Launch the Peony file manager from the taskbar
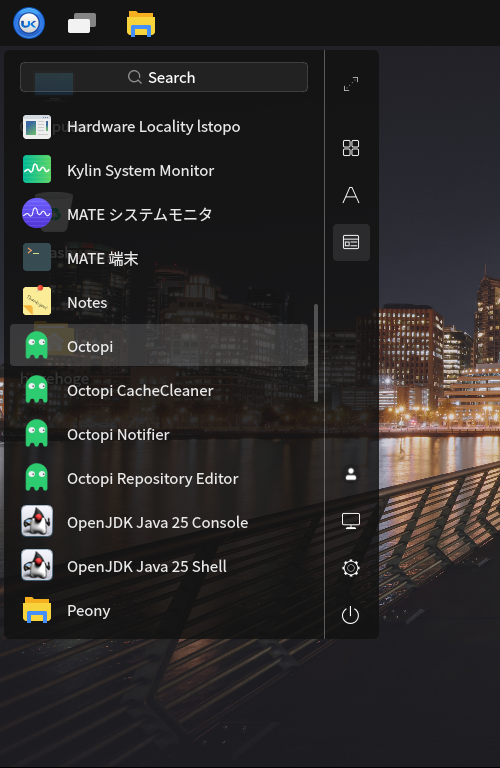 (x=141, y=24)
